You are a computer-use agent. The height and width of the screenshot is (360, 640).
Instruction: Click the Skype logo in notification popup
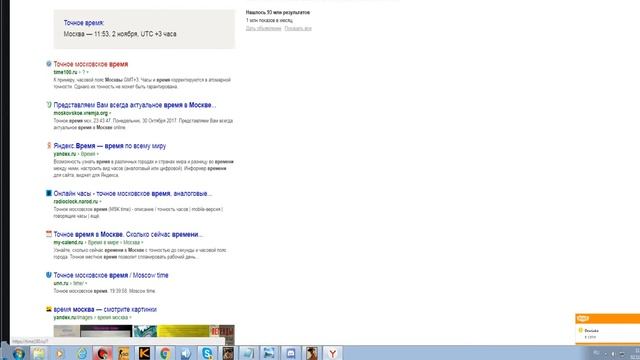click(583, 319)
